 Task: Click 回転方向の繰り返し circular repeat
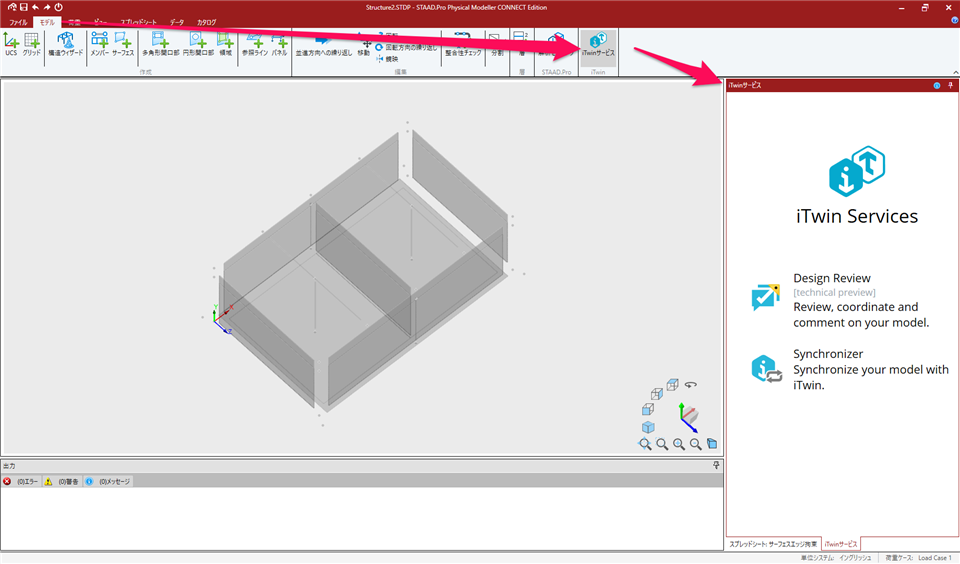point(407,47)
